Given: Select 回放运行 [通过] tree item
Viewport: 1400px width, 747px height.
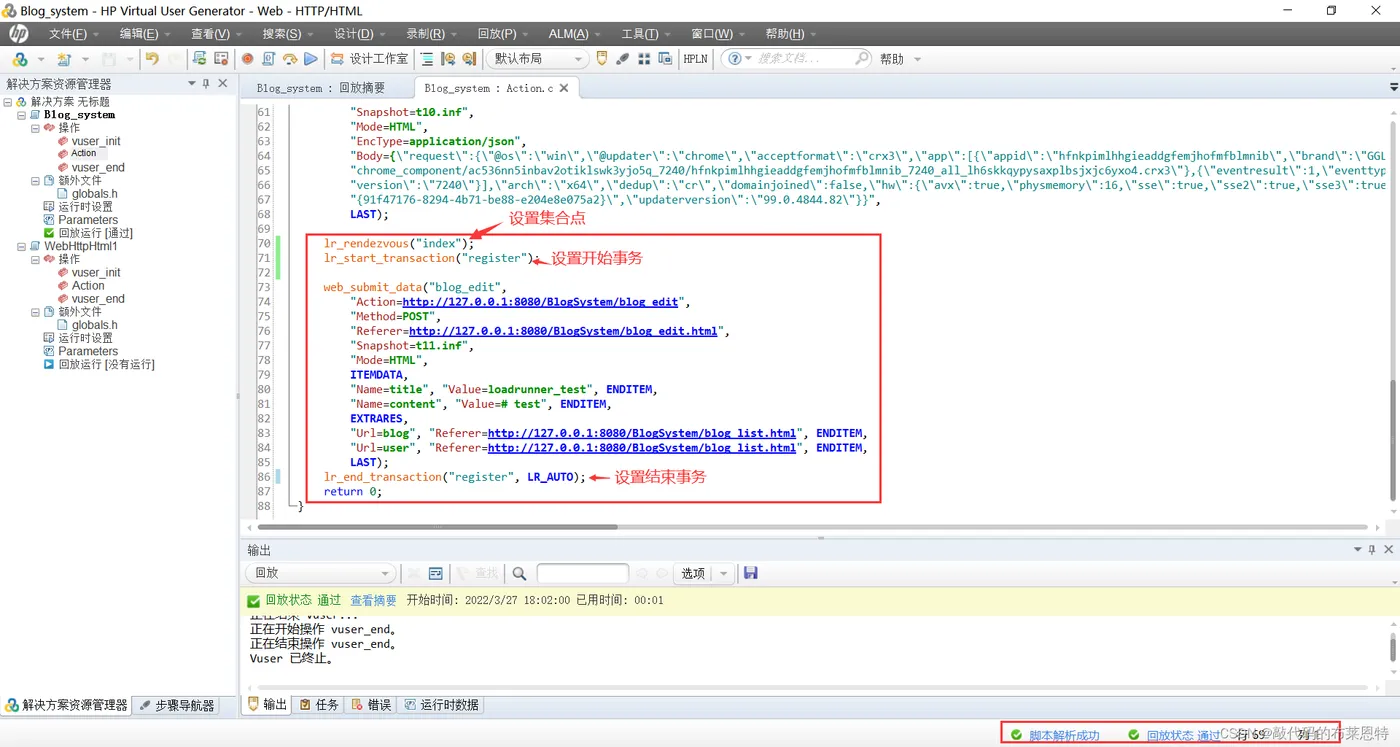Looking at the screenshot, I should [95, 233].
